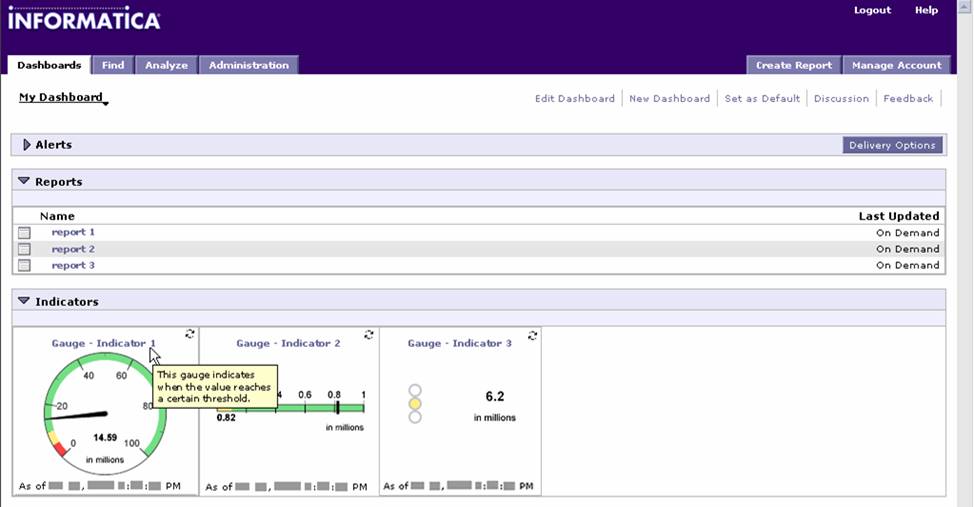
Task: Expand the Alerts section
Action: (27, 145)
